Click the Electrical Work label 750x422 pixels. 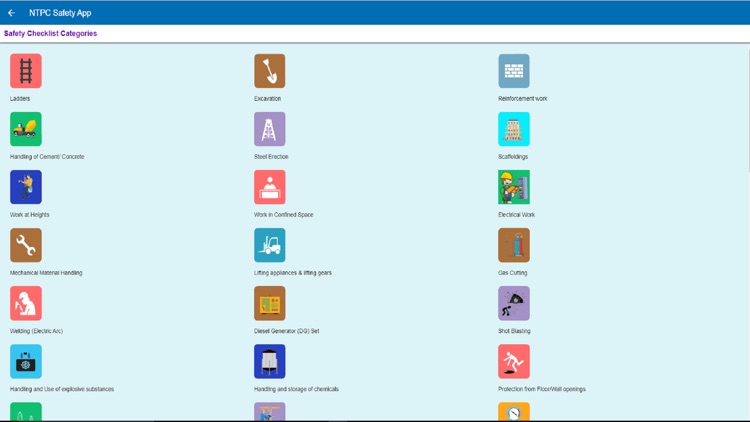tap(516, 215)
